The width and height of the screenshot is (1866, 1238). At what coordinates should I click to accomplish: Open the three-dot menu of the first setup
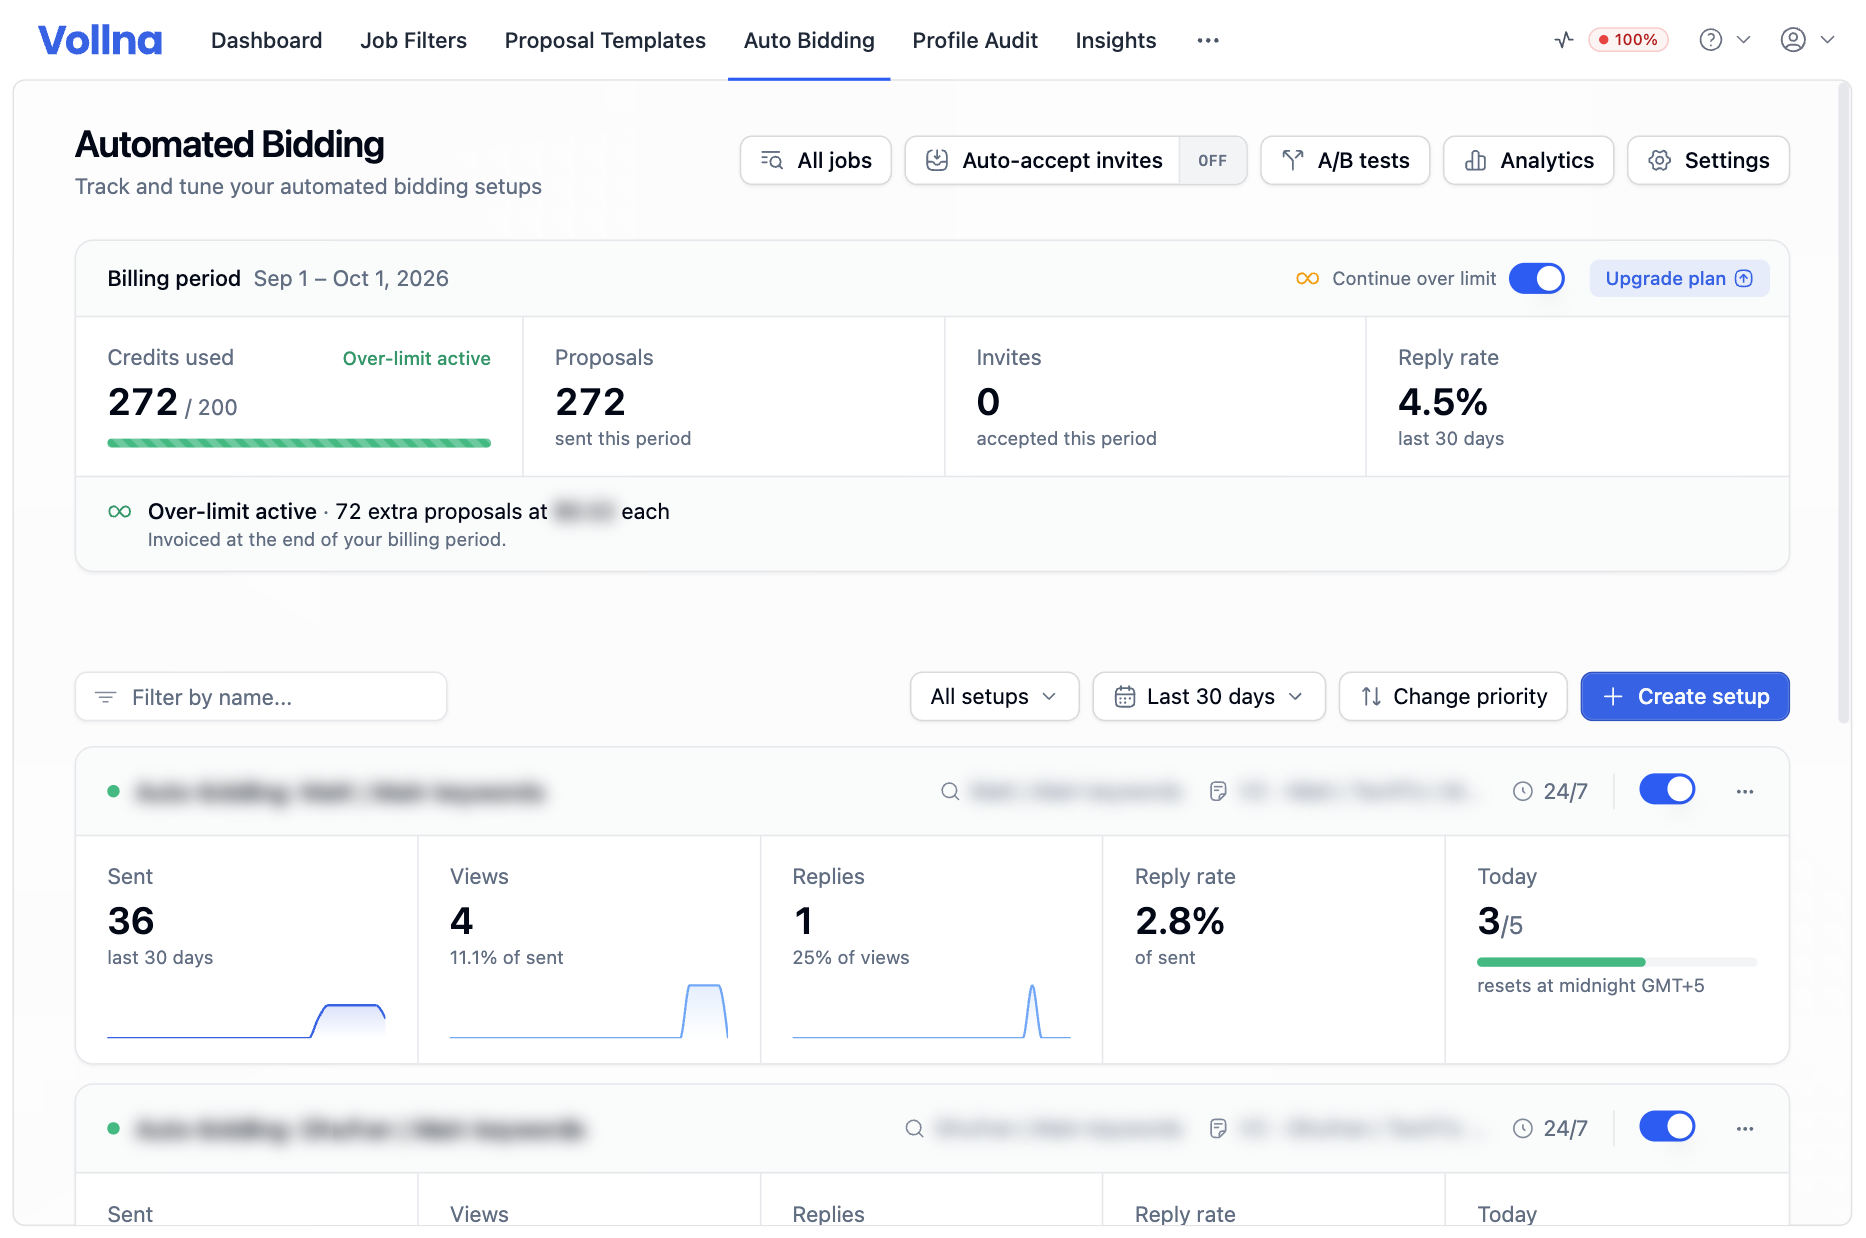[x=1745, y=792]
